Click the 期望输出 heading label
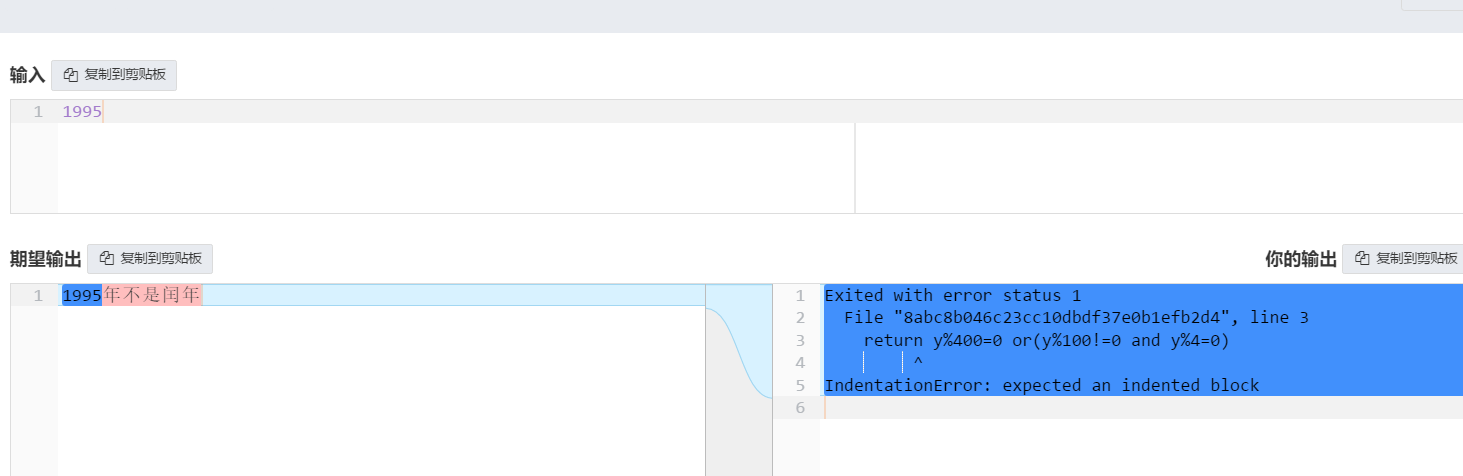The width and height of the screenshot is (1463, 476). click(x=45, y=259)
